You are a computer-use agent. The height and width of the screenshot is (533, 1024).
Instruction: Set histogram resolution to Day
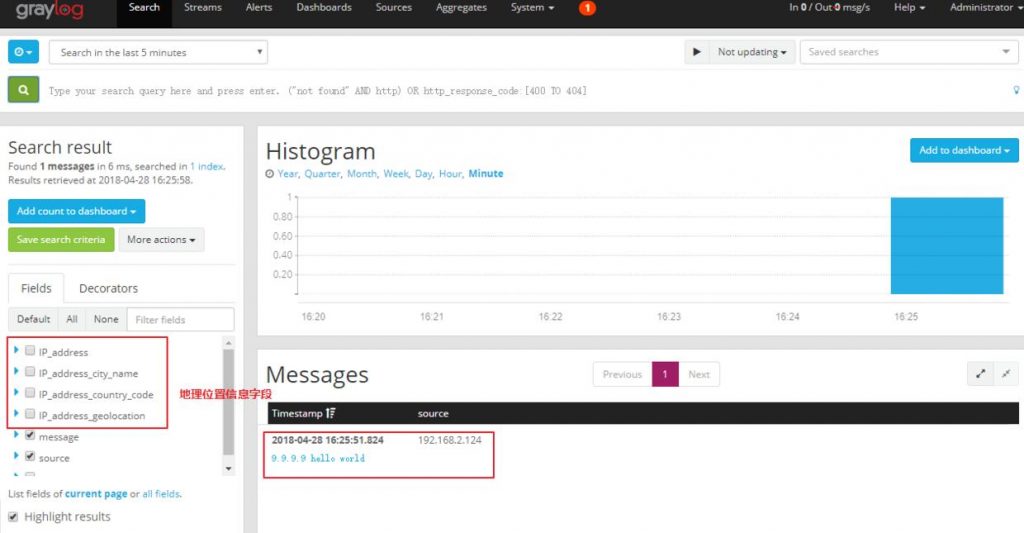point(424,174)
